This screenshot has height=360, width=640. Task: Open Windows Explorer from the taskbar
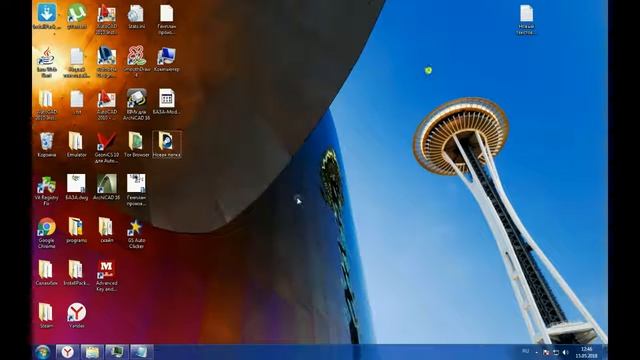click(x=92, y=352)
